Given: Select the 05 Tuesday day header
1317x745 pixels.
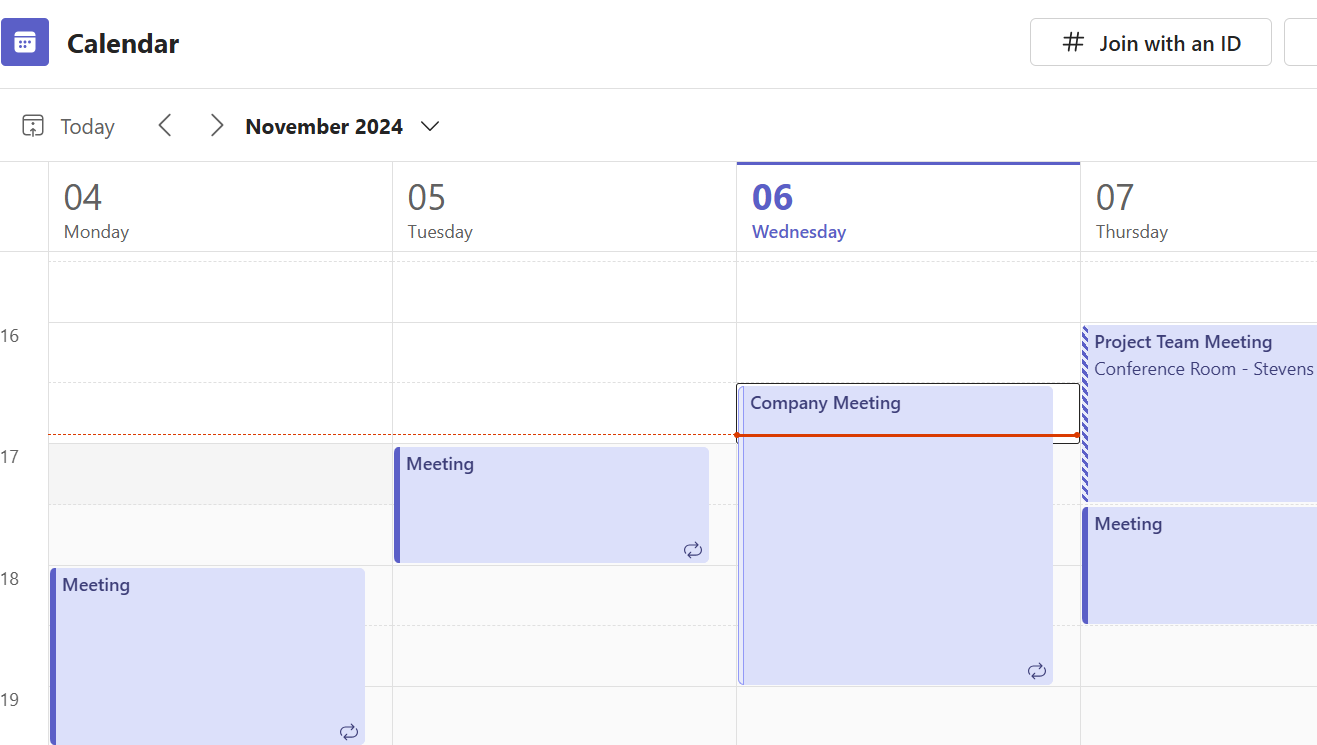Looking at the screenshot, I should coord(564,207).
